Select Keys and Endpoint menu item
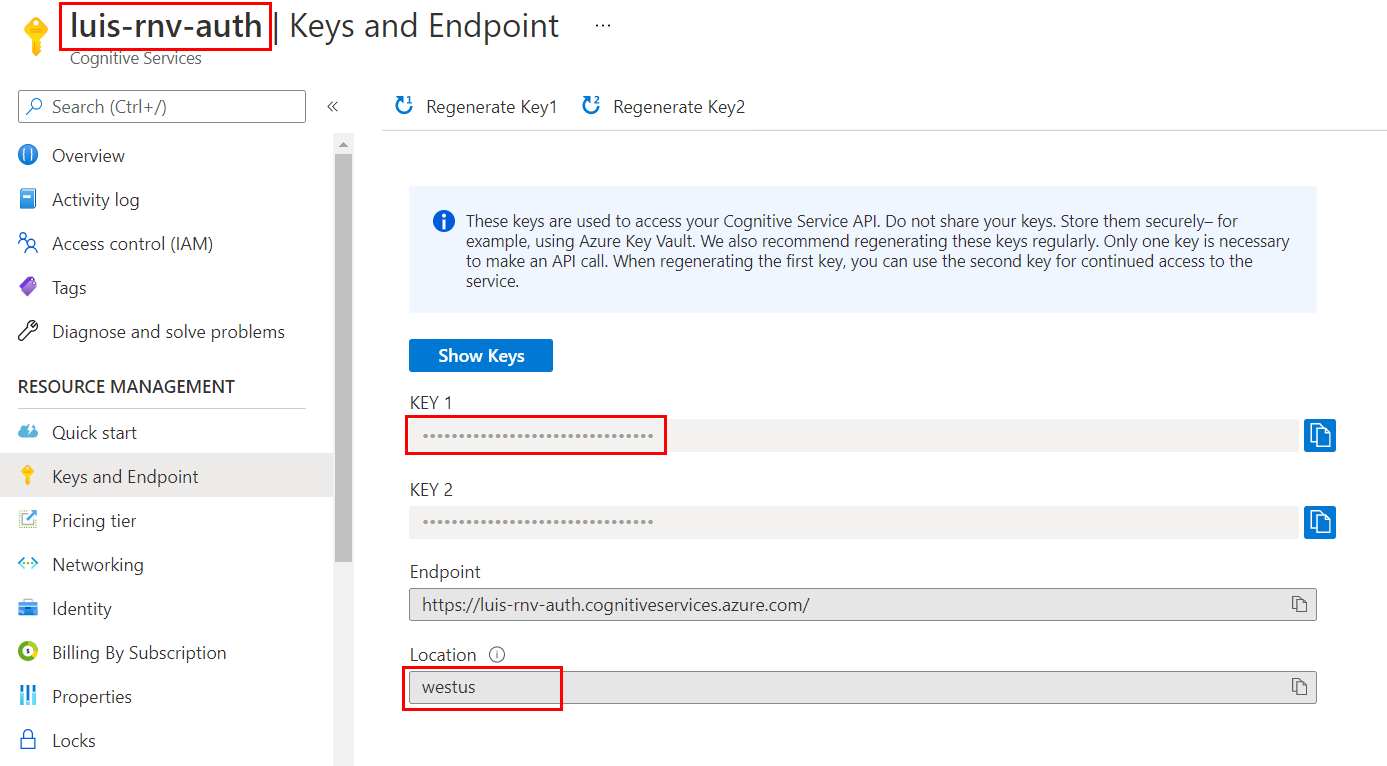Screen dimensions: 1387x766 tap(167, 476)
